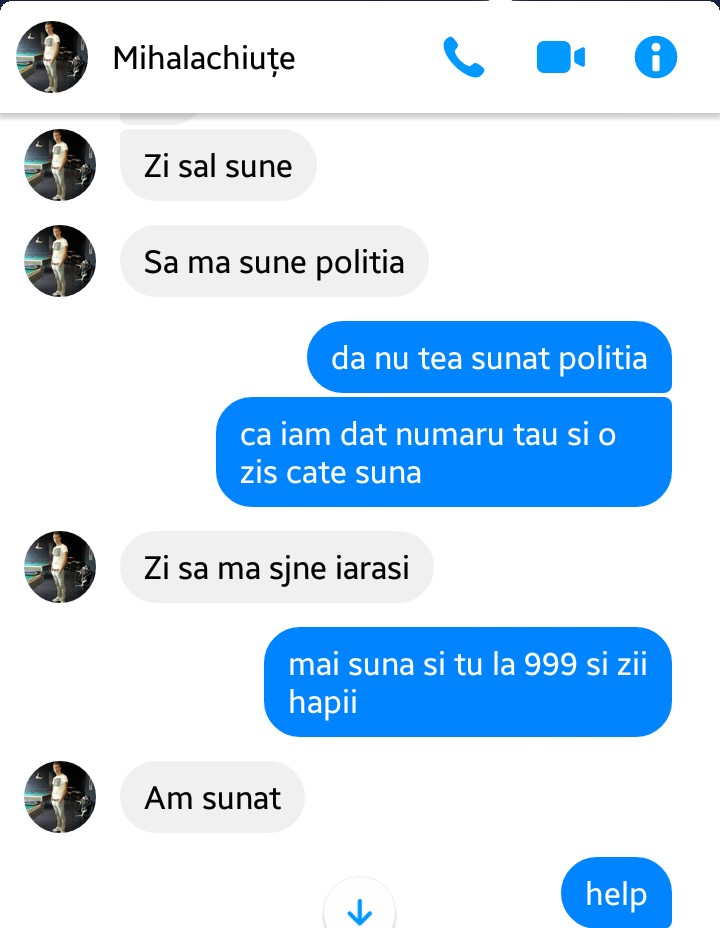Select the 'mai suna si tu la 999' message
720x928 pixels.
(468, 682)
